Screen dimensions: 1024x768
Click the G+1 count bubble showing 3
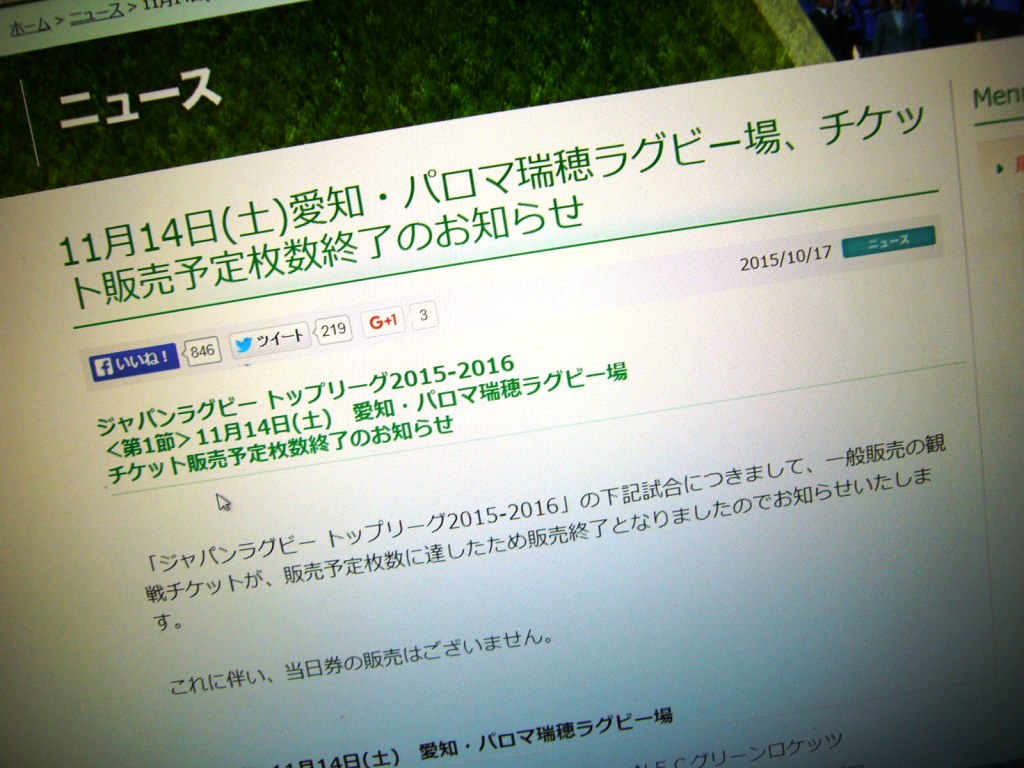[x=423, y=316]
